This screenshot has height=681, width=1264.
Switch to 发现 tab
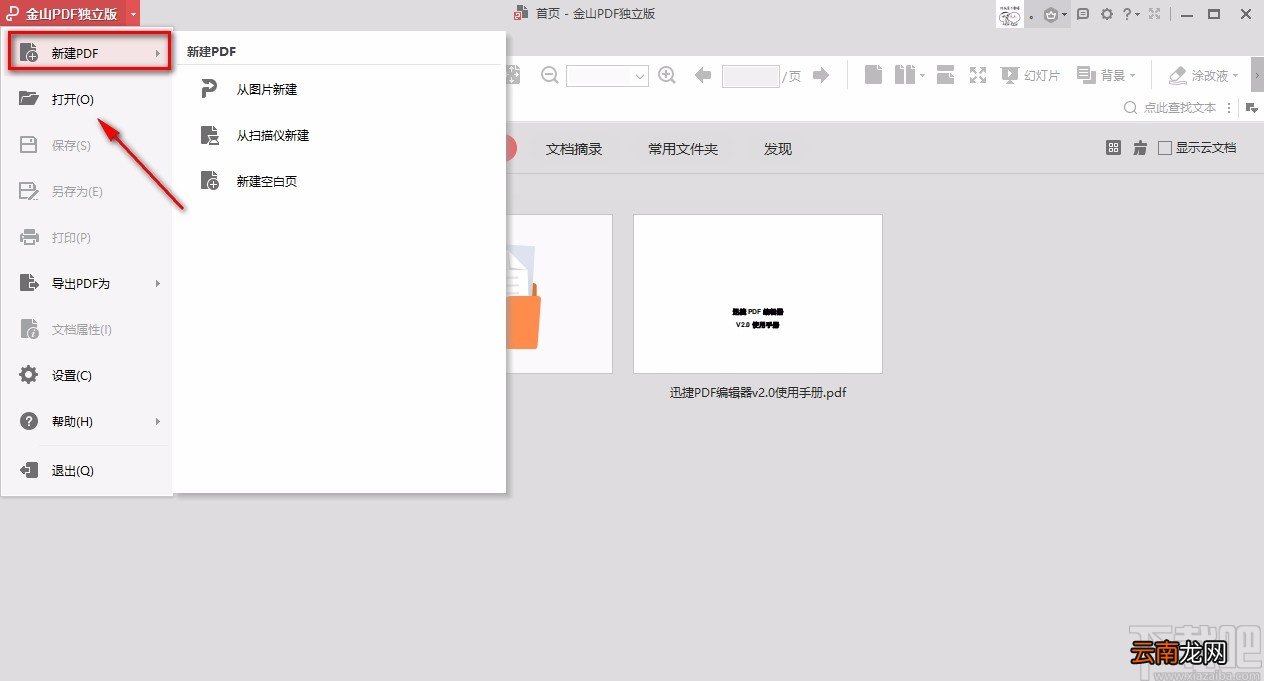(778, 149)
